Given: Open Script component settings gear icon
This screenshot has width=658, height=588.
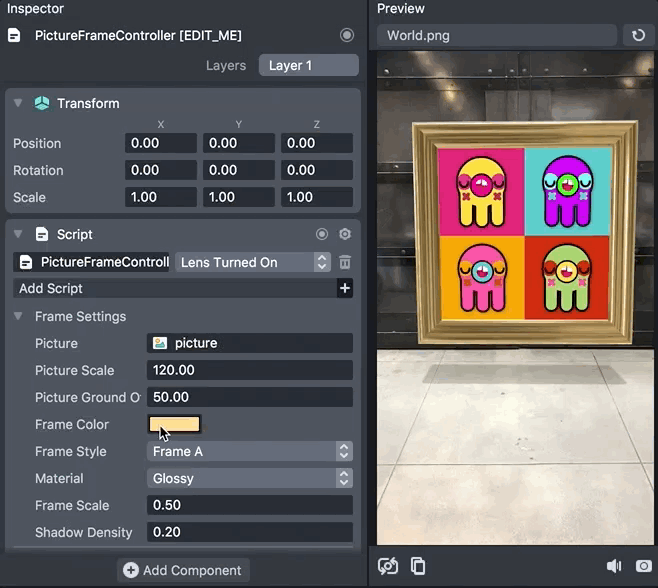Looking at the screenshot, I should 345,234.
